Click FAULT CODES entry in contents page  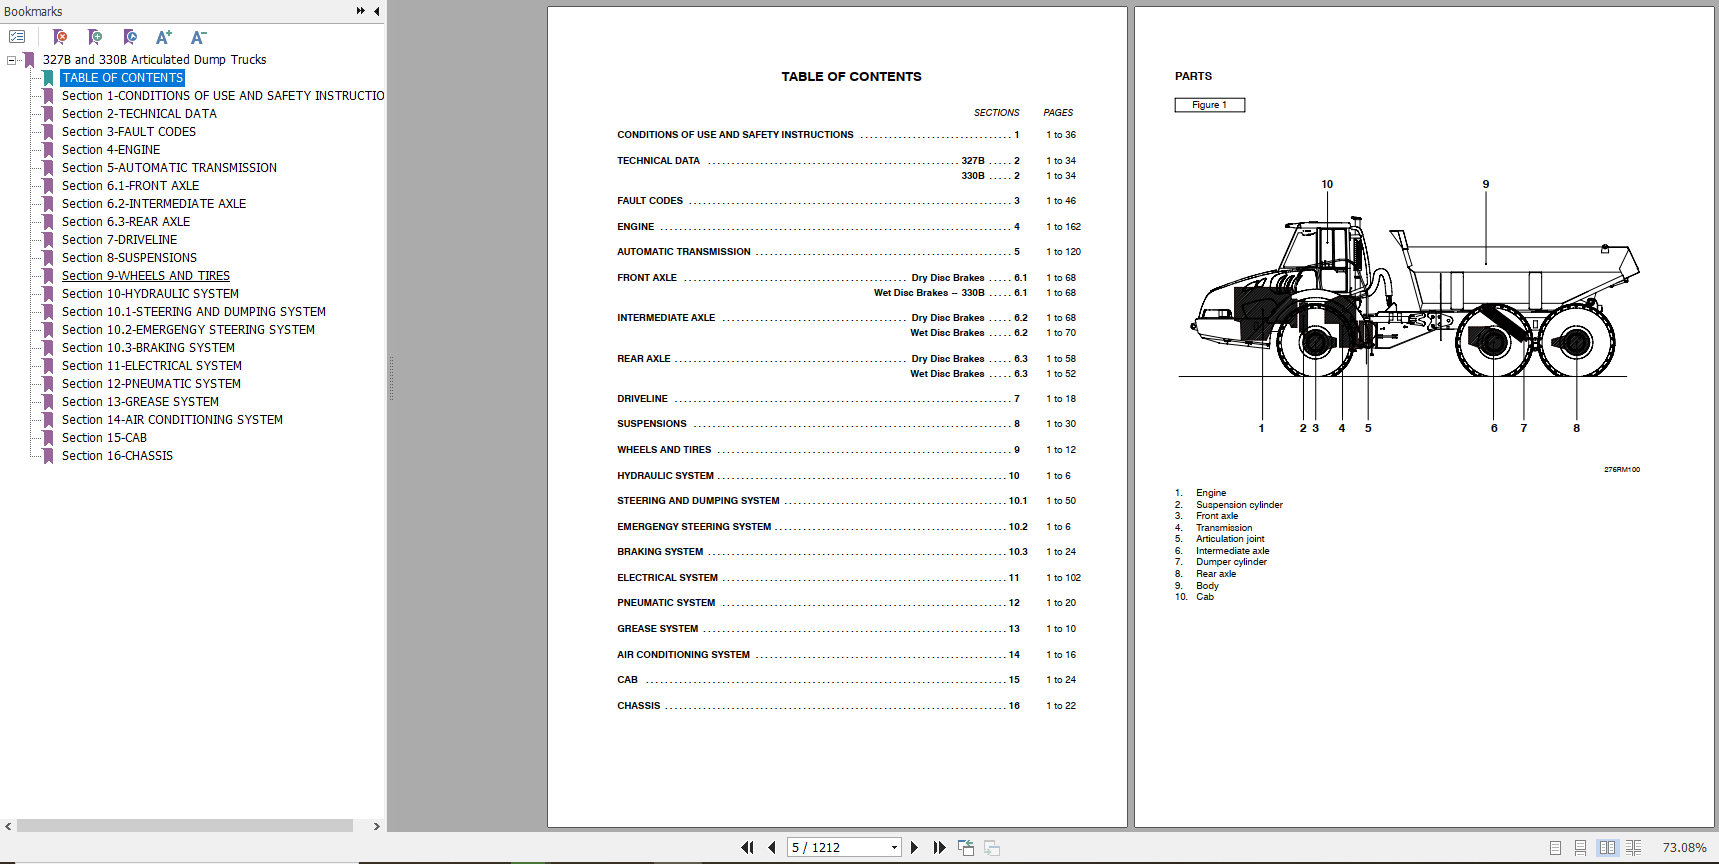click(x=650, y=201)
